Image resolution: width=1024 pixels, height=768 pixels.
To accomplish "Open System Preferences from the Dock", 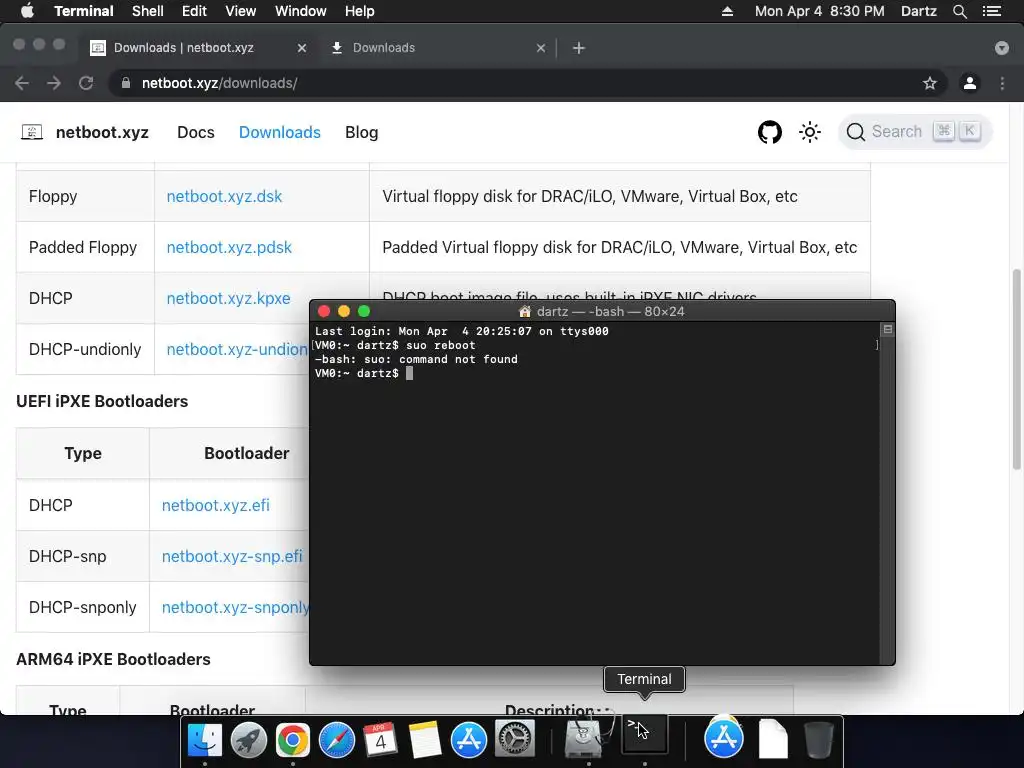I will [515, 740].
